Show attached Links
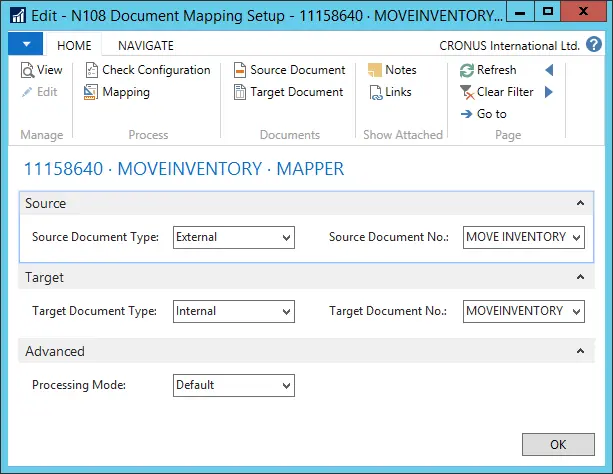This screenshot has height=474, width=613. tap(390, 92)
